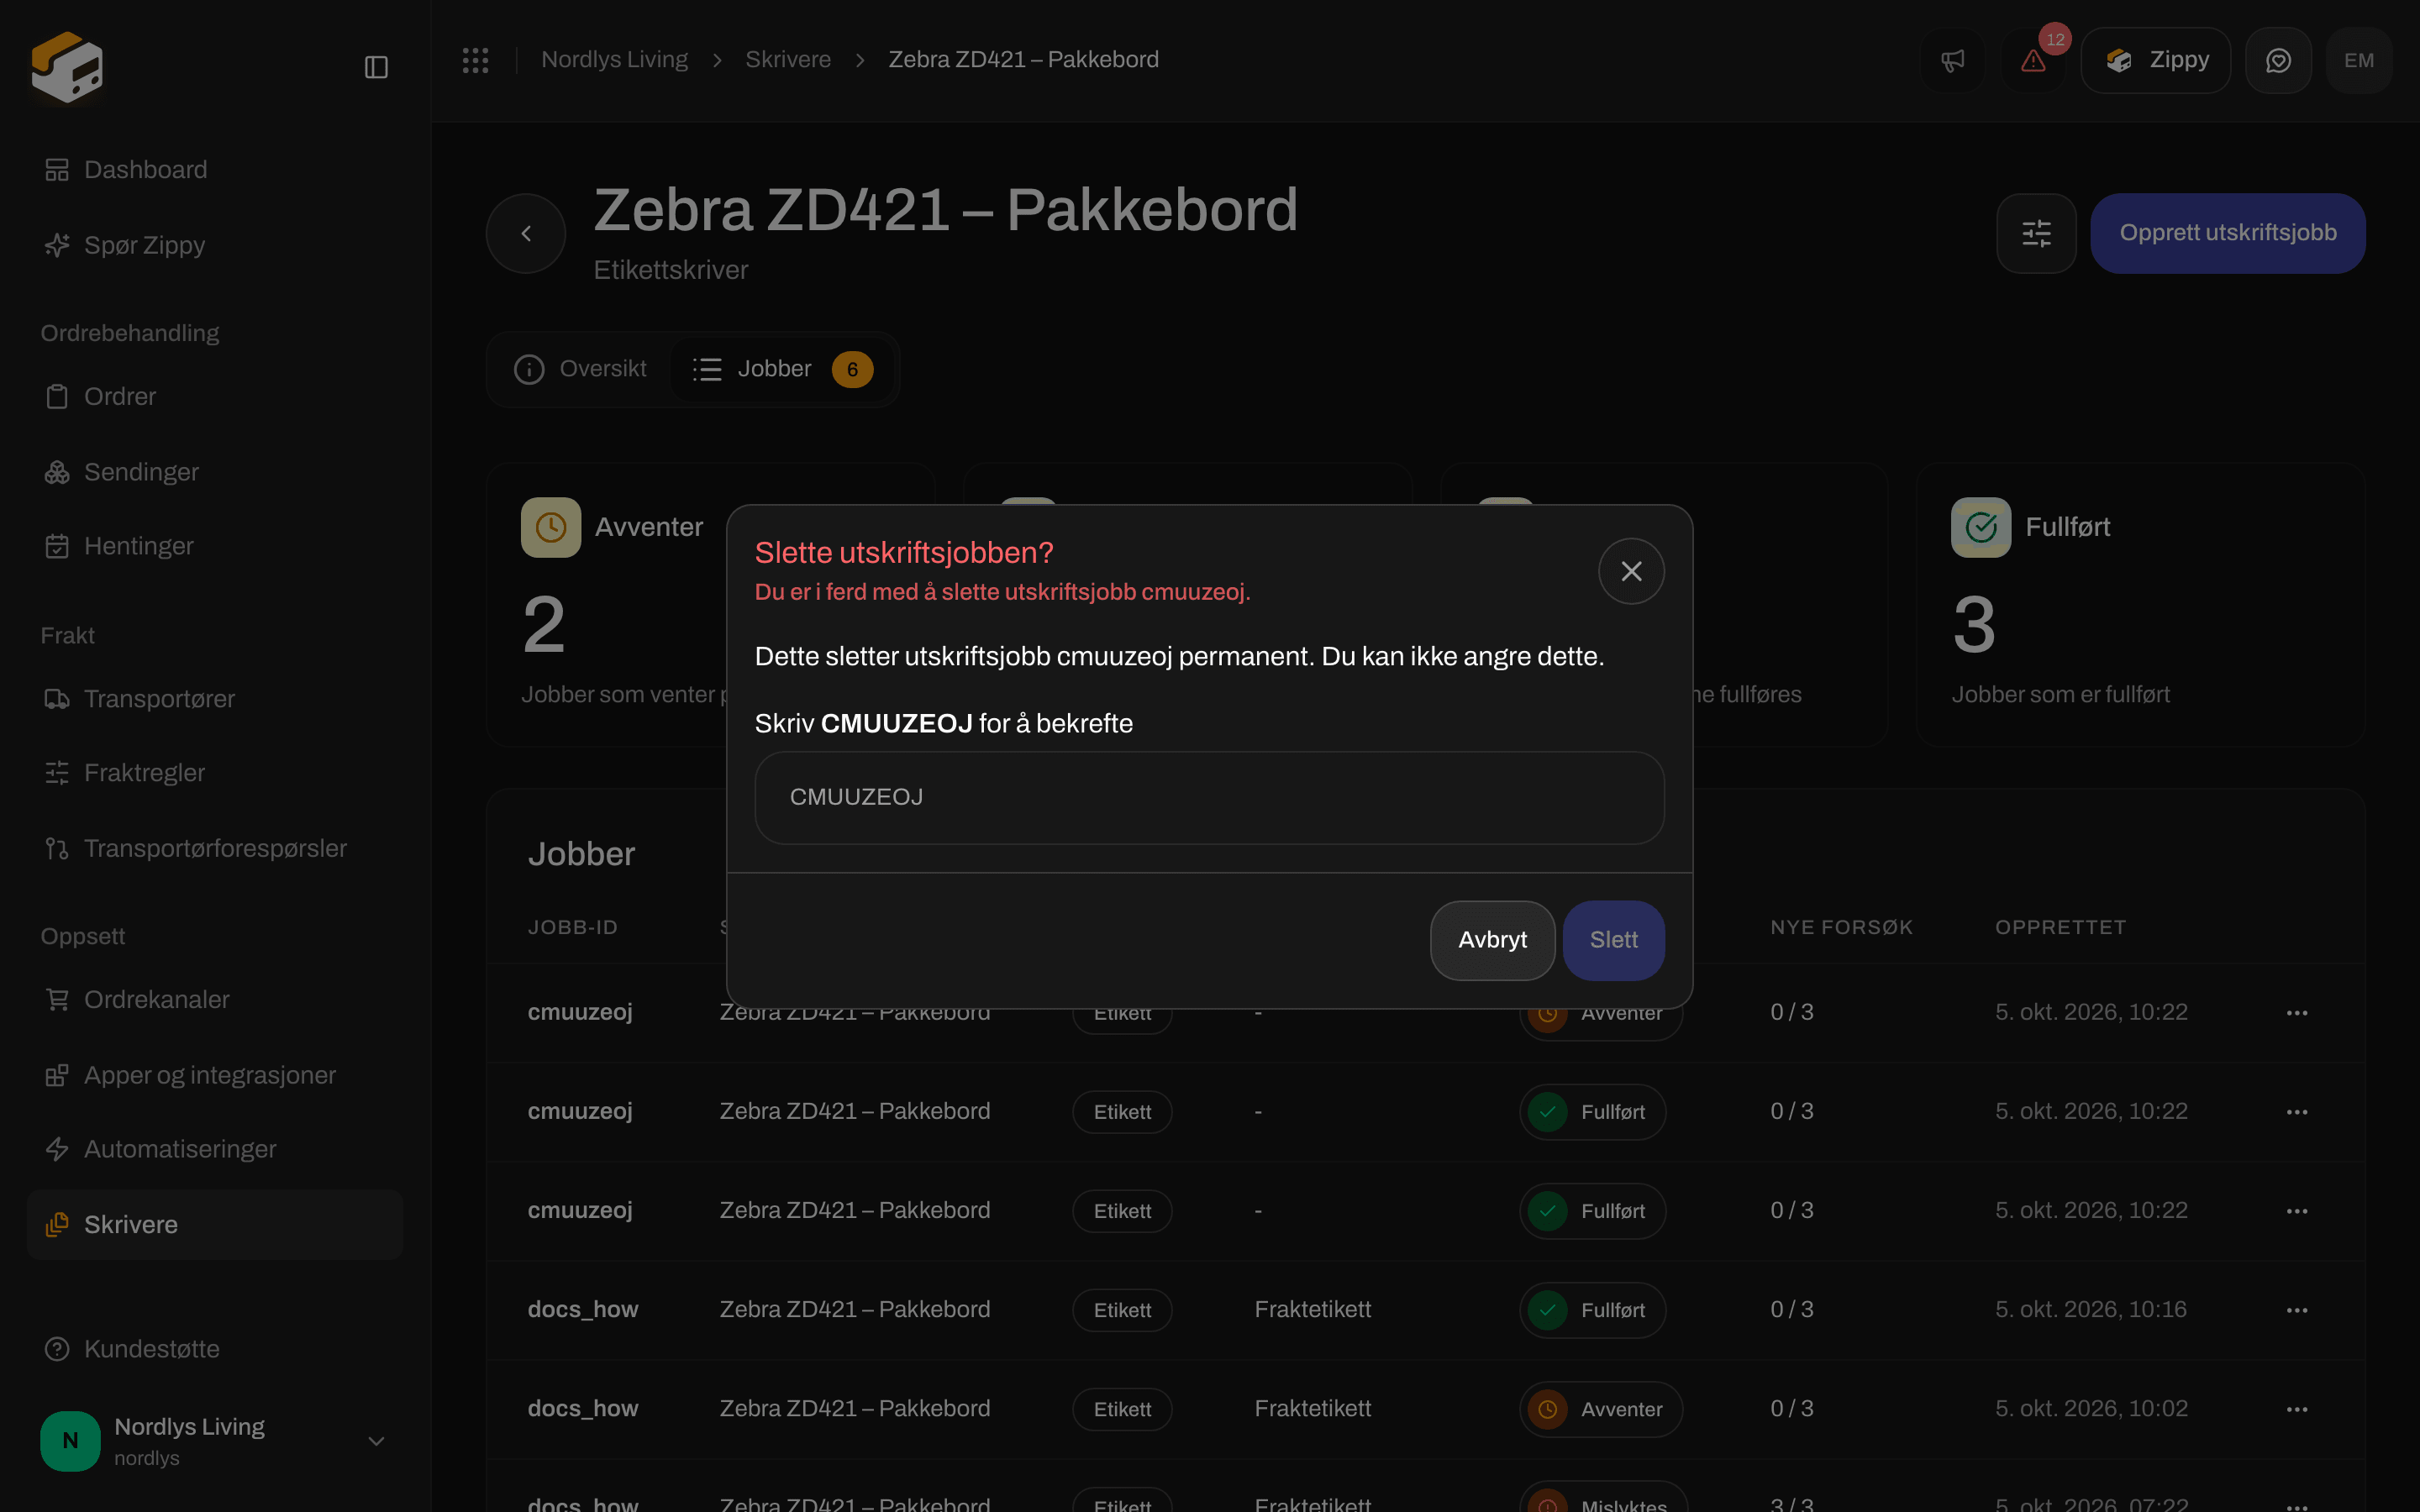Open Fraktregler page
This screenshot has width=2420, height=1512.
tap(215, 773)
